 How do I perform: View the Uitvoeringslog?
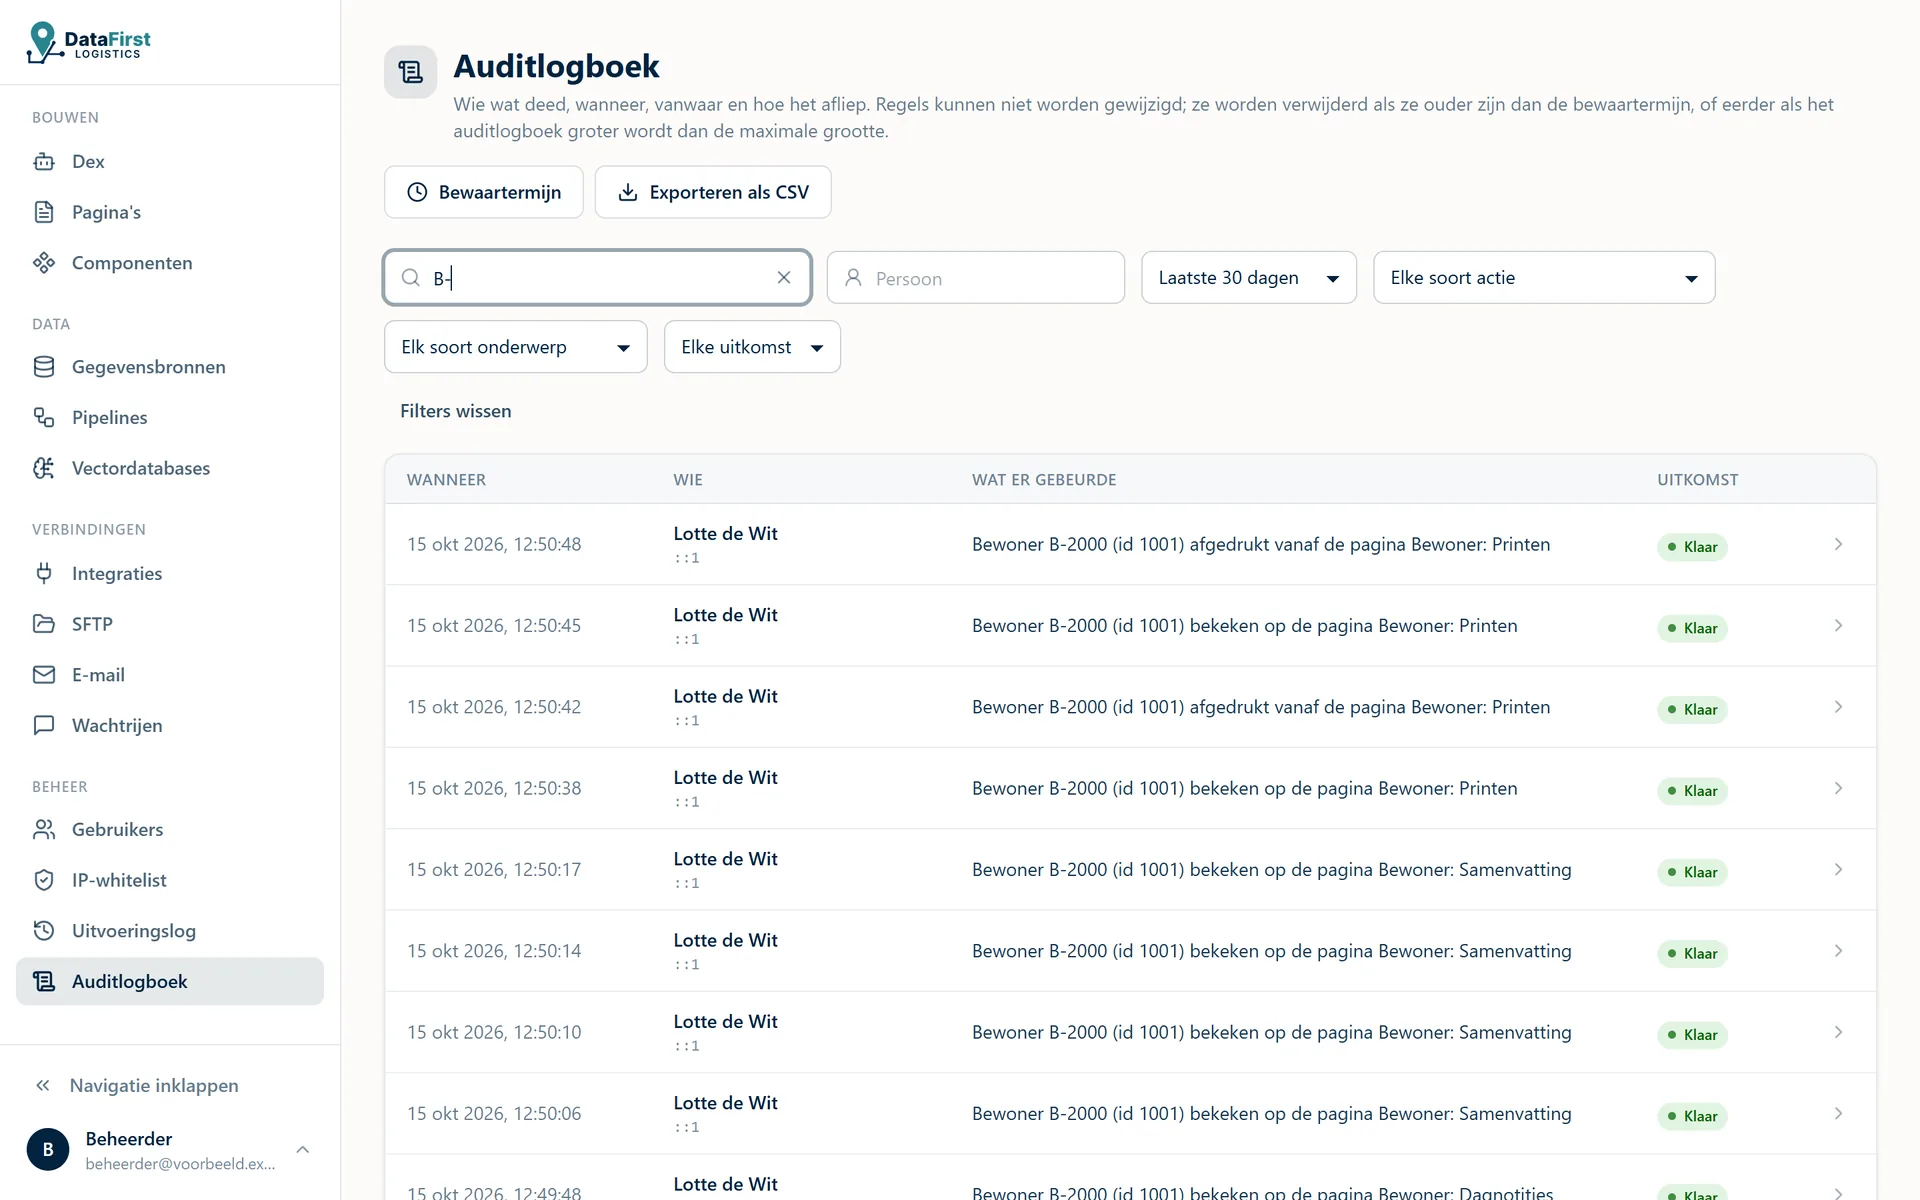[x=170, y=931]
